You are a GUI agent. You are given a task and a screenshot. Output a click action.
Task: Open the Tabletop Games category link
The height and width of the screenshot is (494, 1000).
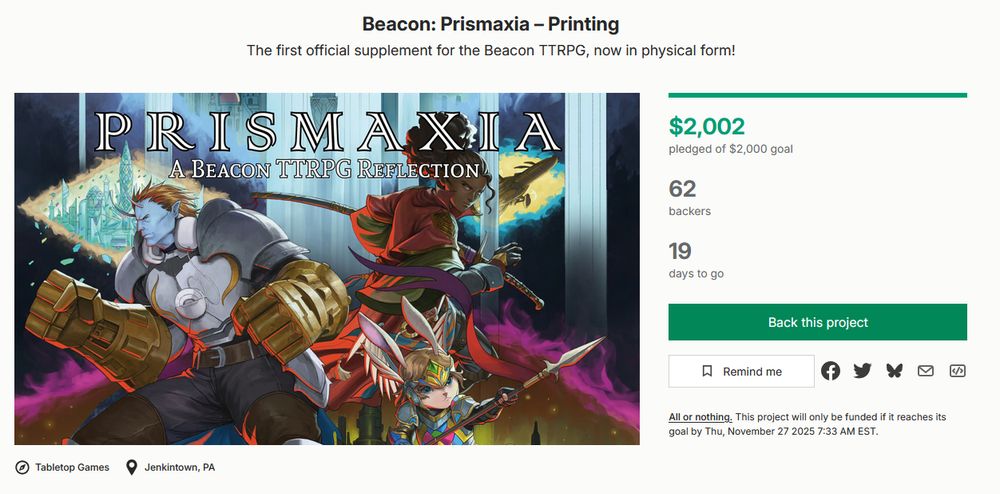pyautogui.click(x=72, y=468)
